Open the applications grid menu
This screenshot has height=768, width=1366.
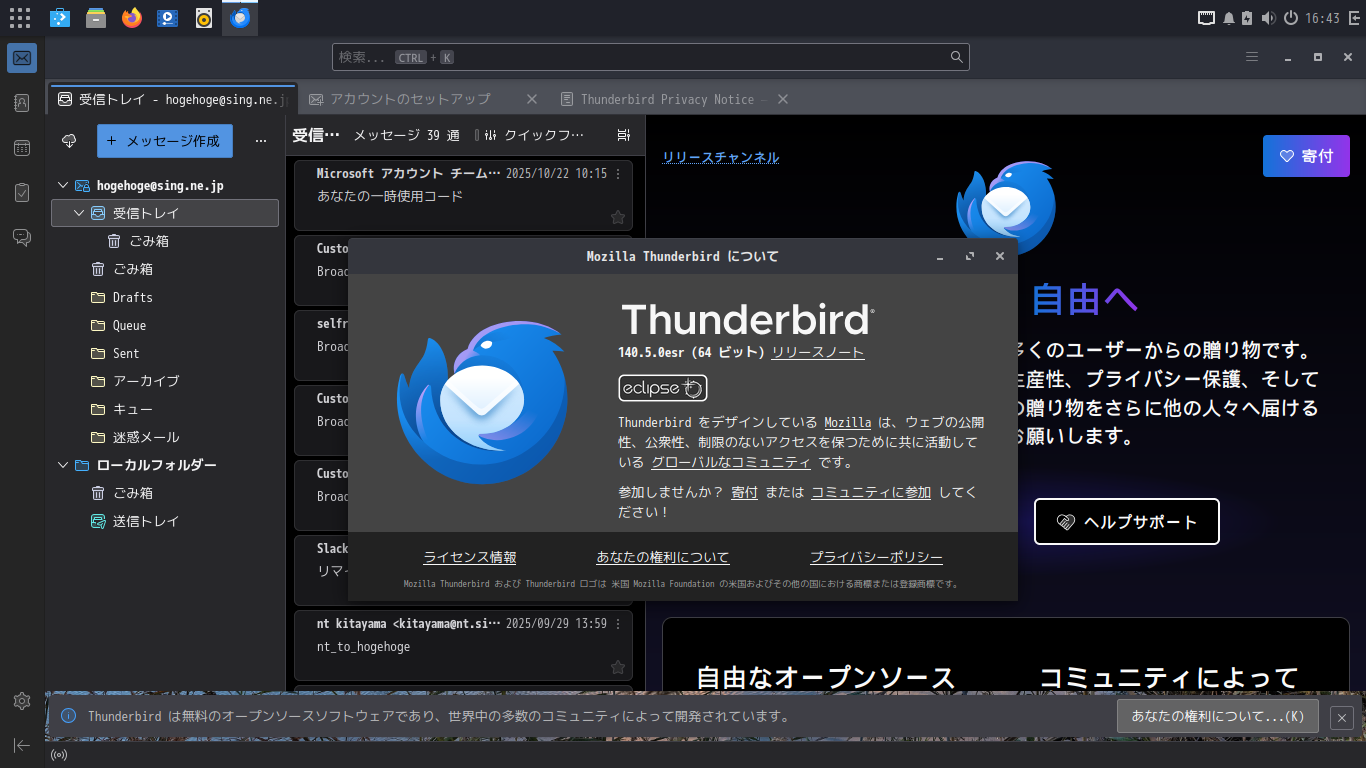tap(19, 17)
